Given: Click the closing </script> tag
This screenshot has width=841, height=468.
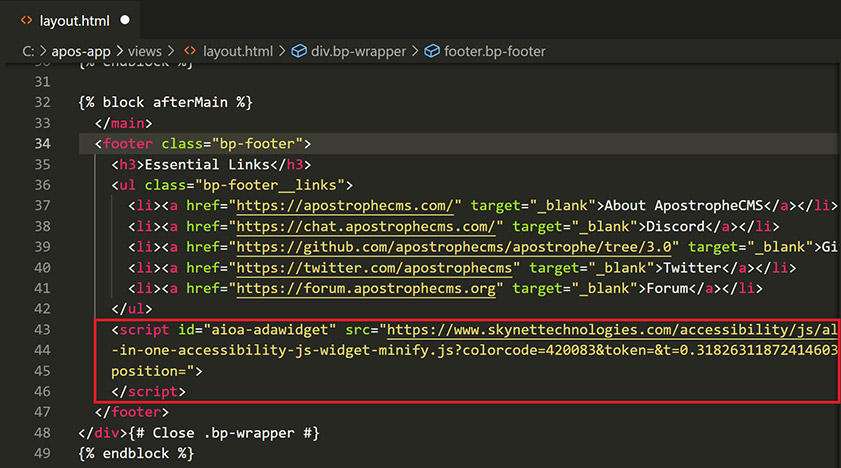Looking at the screenshot, I should point(149,391).
